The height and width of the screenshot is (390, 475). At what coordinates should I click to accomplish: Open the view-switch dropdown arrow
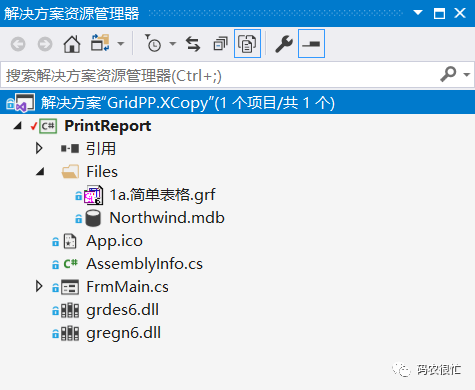121,44
